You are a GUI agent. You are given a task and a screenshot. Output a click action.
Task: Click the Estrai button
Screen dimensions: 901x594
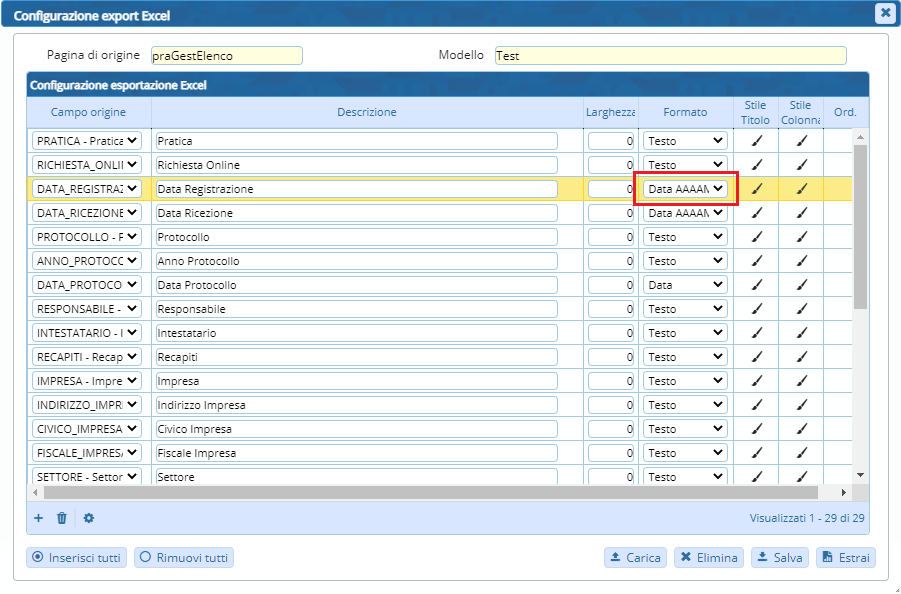point(846,558)
